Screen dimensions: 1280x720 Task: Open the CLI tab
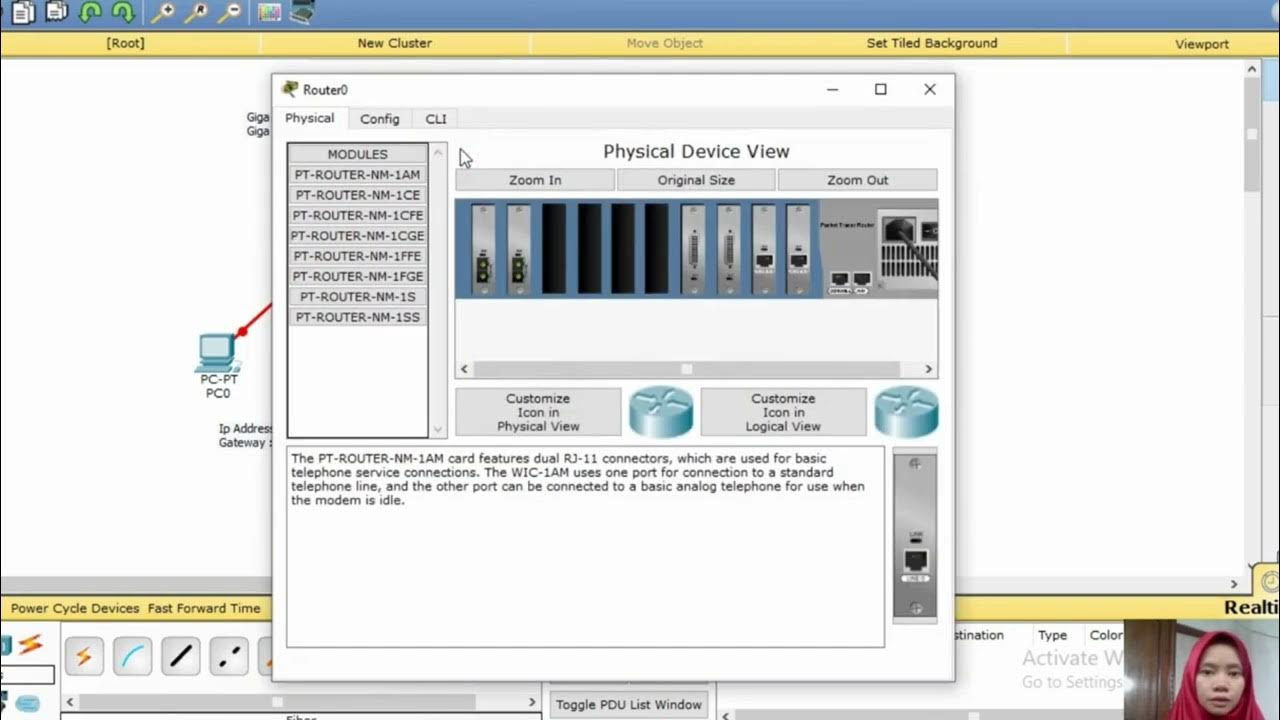point(436,119)
